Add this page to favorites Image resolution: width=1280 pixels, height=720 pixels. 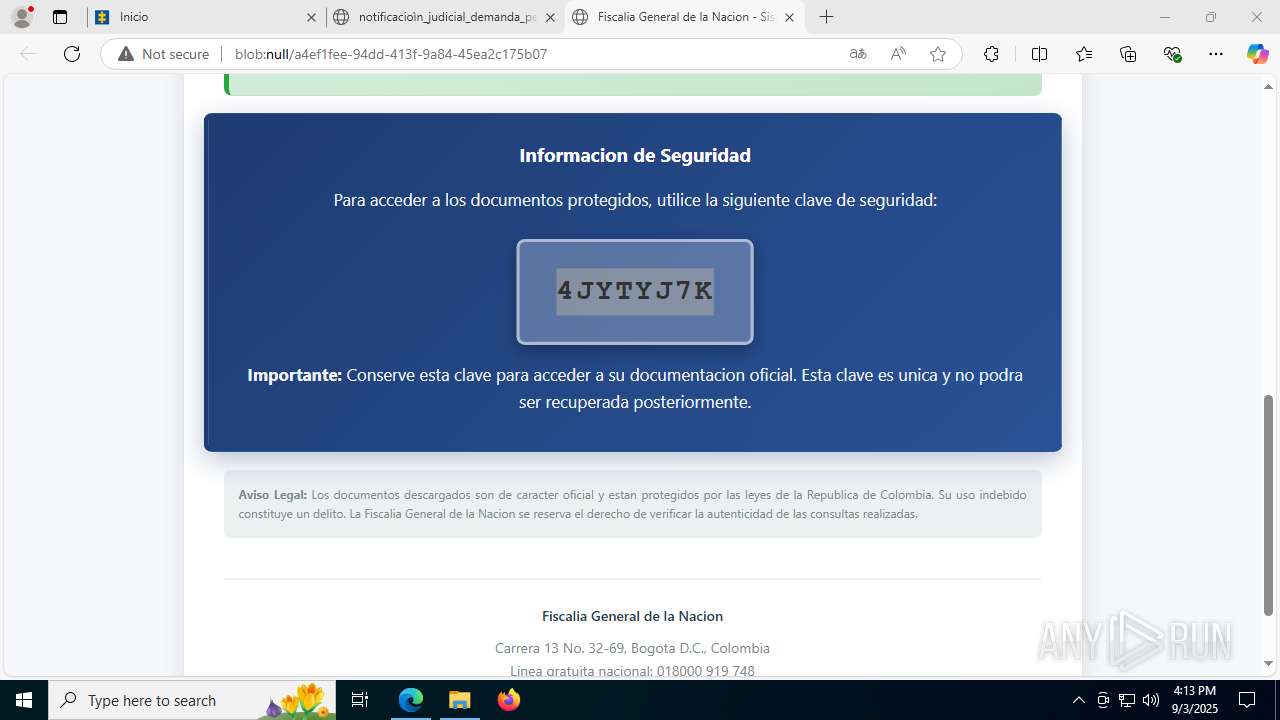[x=938, y=54]
